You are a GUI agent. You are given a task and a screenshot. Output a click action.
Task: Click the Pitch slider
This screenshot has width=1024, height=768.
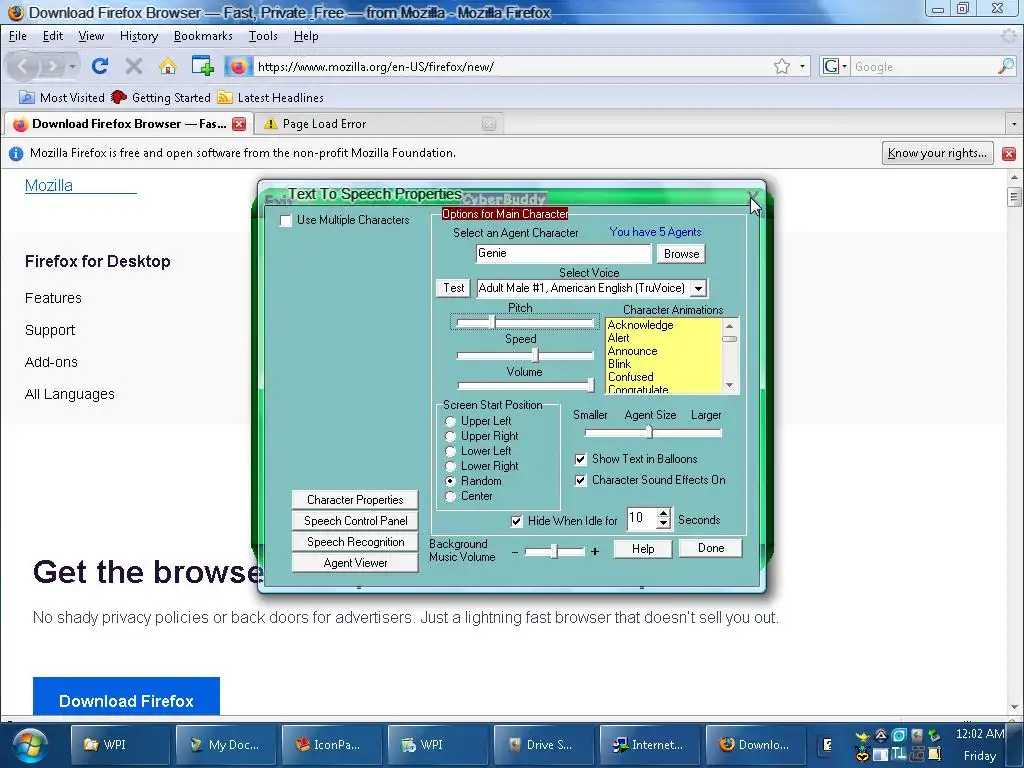[525, 323]
